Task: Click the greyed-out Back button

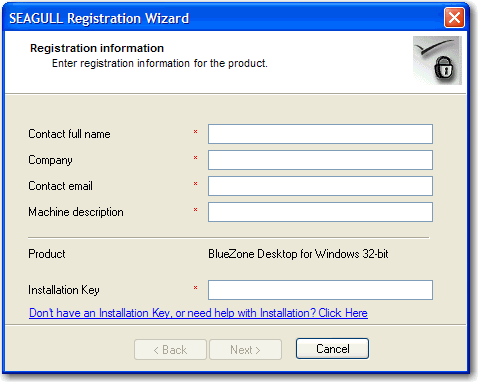Action: tap(170, 350)
